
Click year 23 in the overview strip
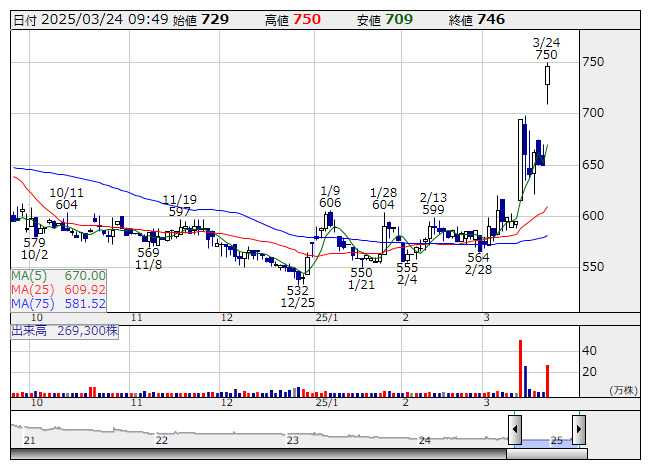coord(293,440)
